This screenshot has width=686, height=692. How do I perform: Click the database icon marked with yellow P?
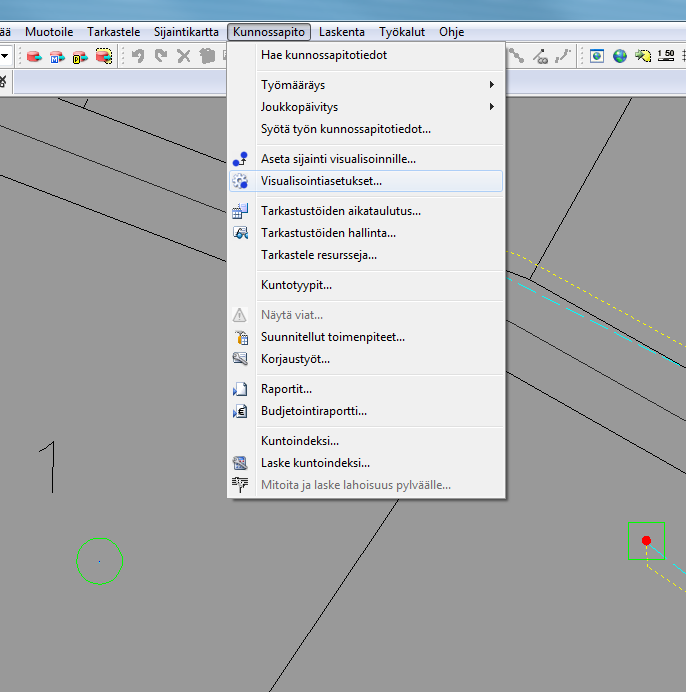[x=80, y=56]
